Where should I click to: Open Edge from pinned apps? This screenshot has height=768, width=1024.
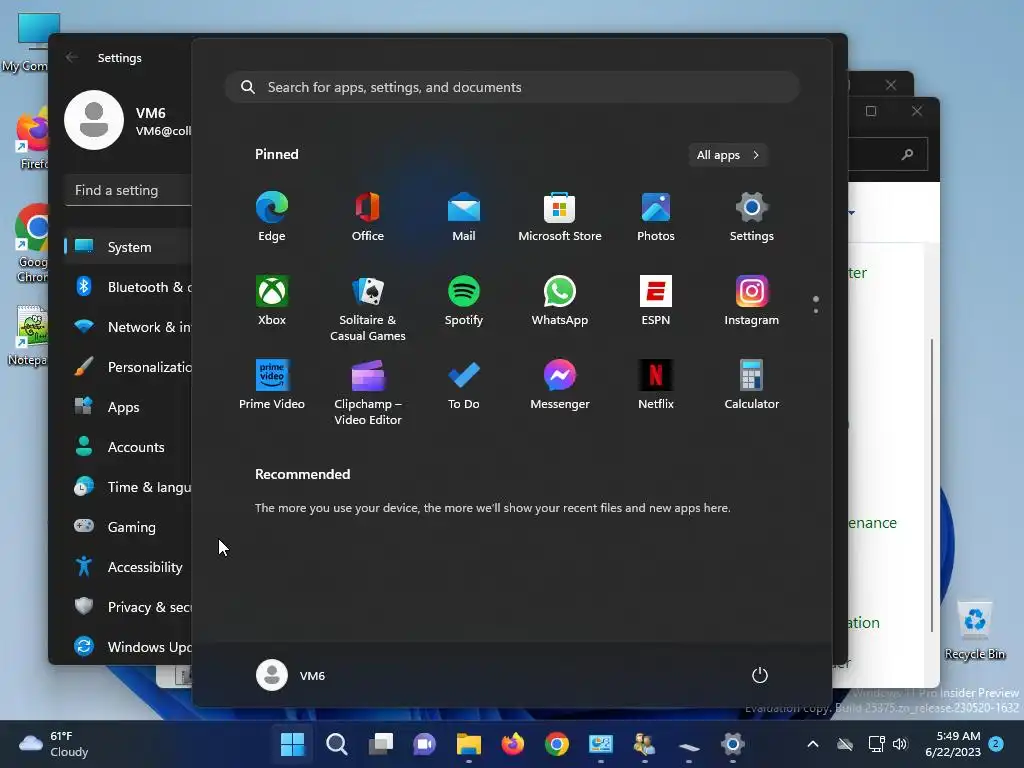coord(272,217)
